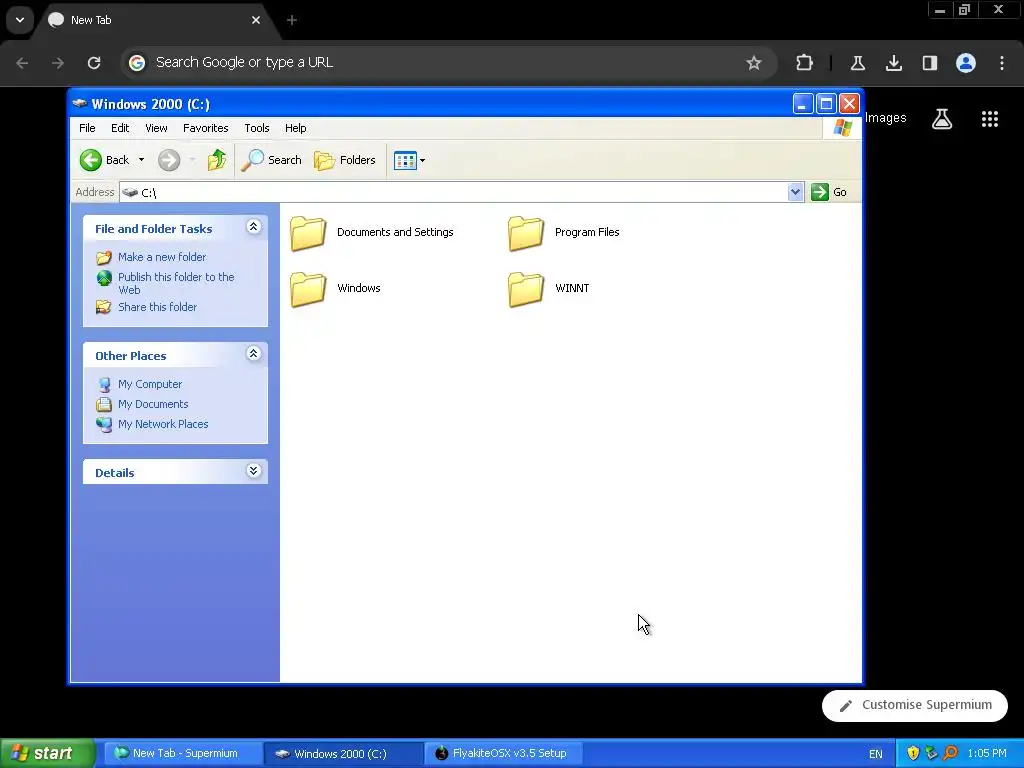
Task: Close the New Tab browser tab
Action: (x=256, y=20)
